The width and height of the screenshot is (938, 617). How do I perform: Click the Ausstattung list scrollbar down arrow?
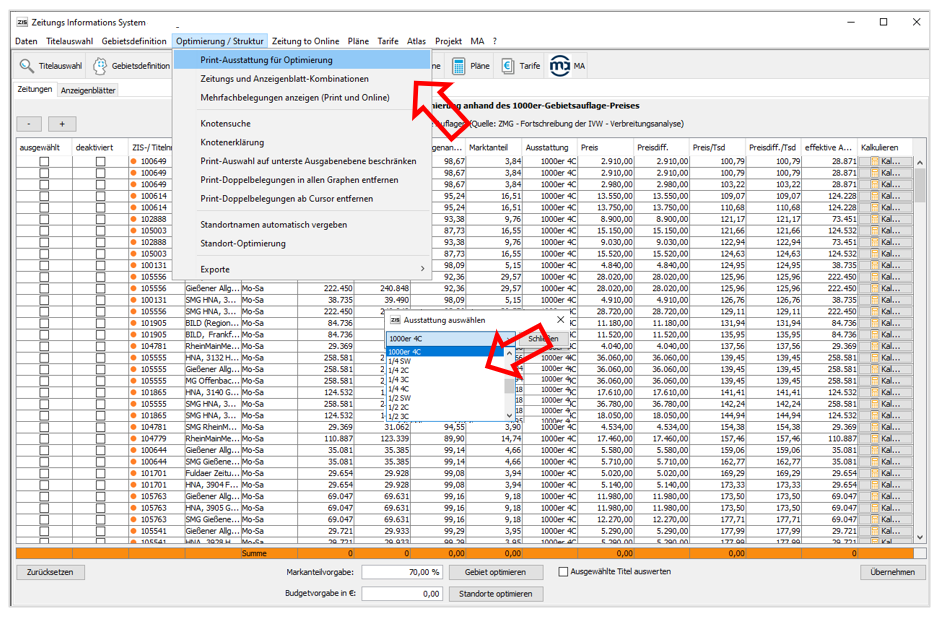tap(510, 414)
